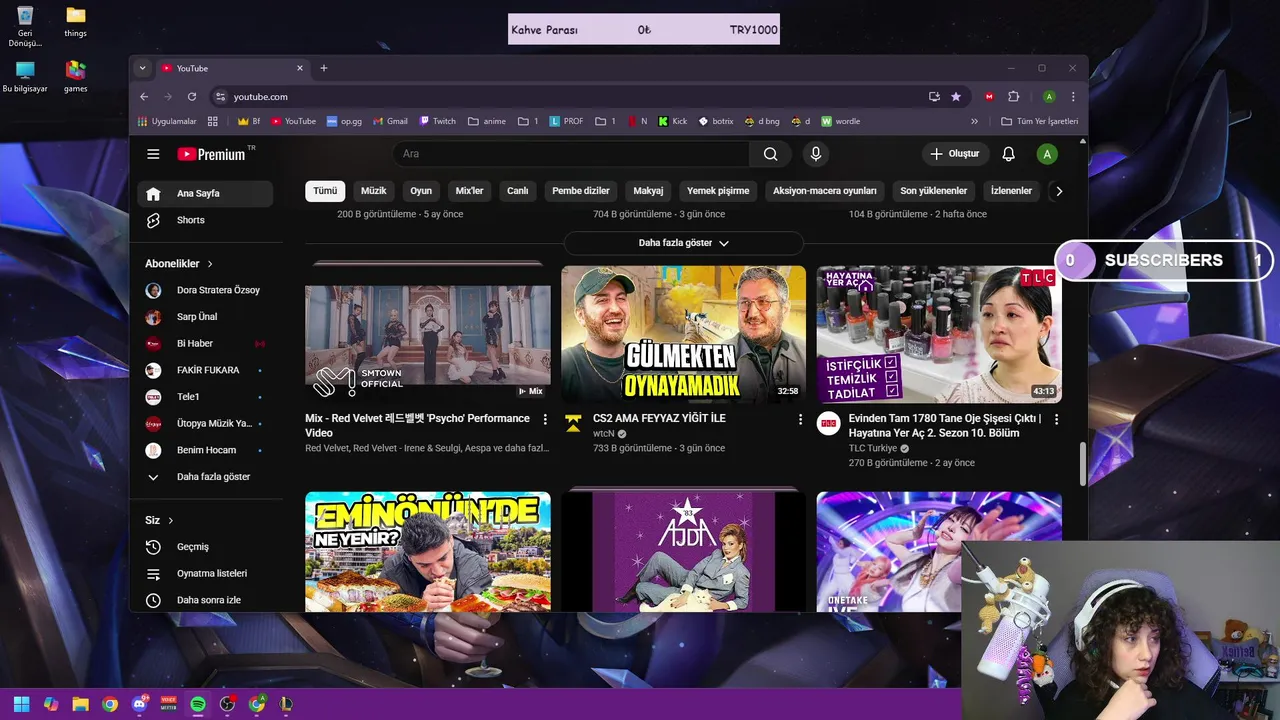Open the anime bookmarks folder
The width and height of the screenshot is (1280, 720).
point(487,121)
